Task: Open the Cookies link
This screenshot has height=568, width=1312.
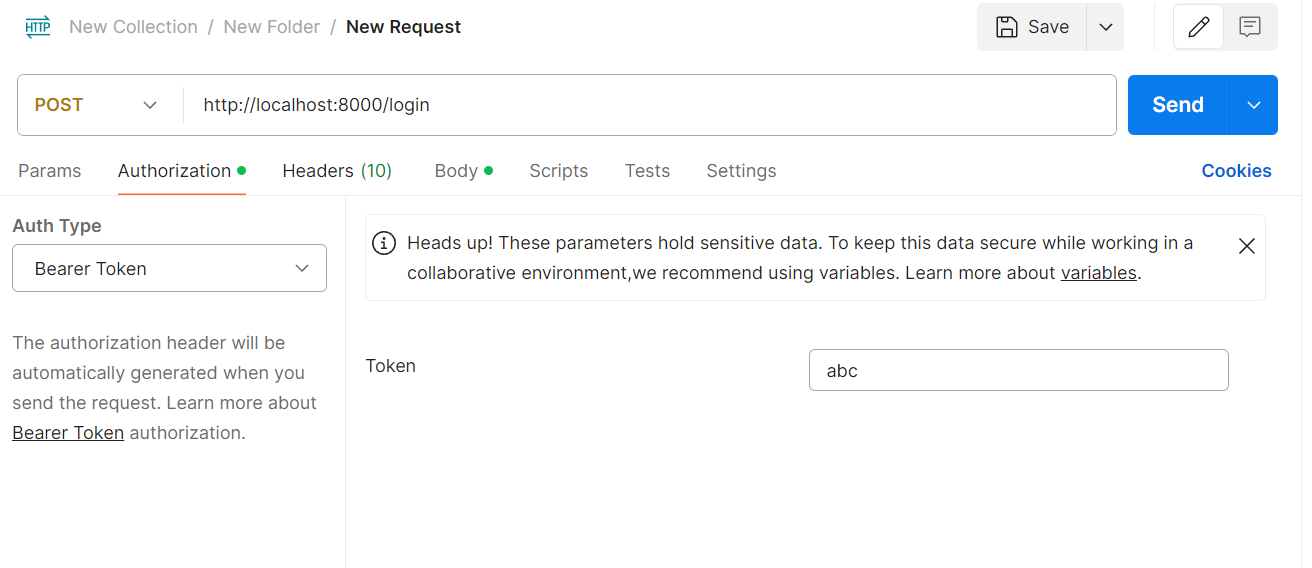Action: 1236,171
